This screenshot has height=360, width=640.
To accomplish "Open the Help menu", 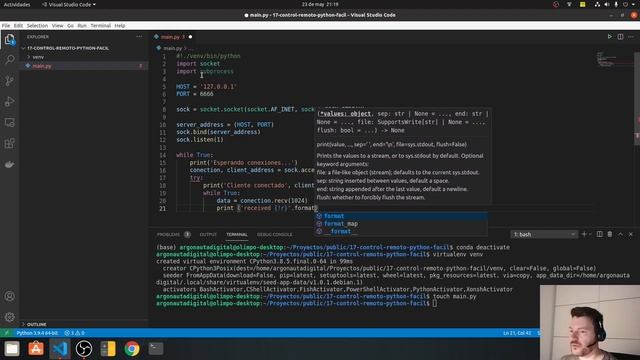I will pyautogui.click(x=120, y=26).
